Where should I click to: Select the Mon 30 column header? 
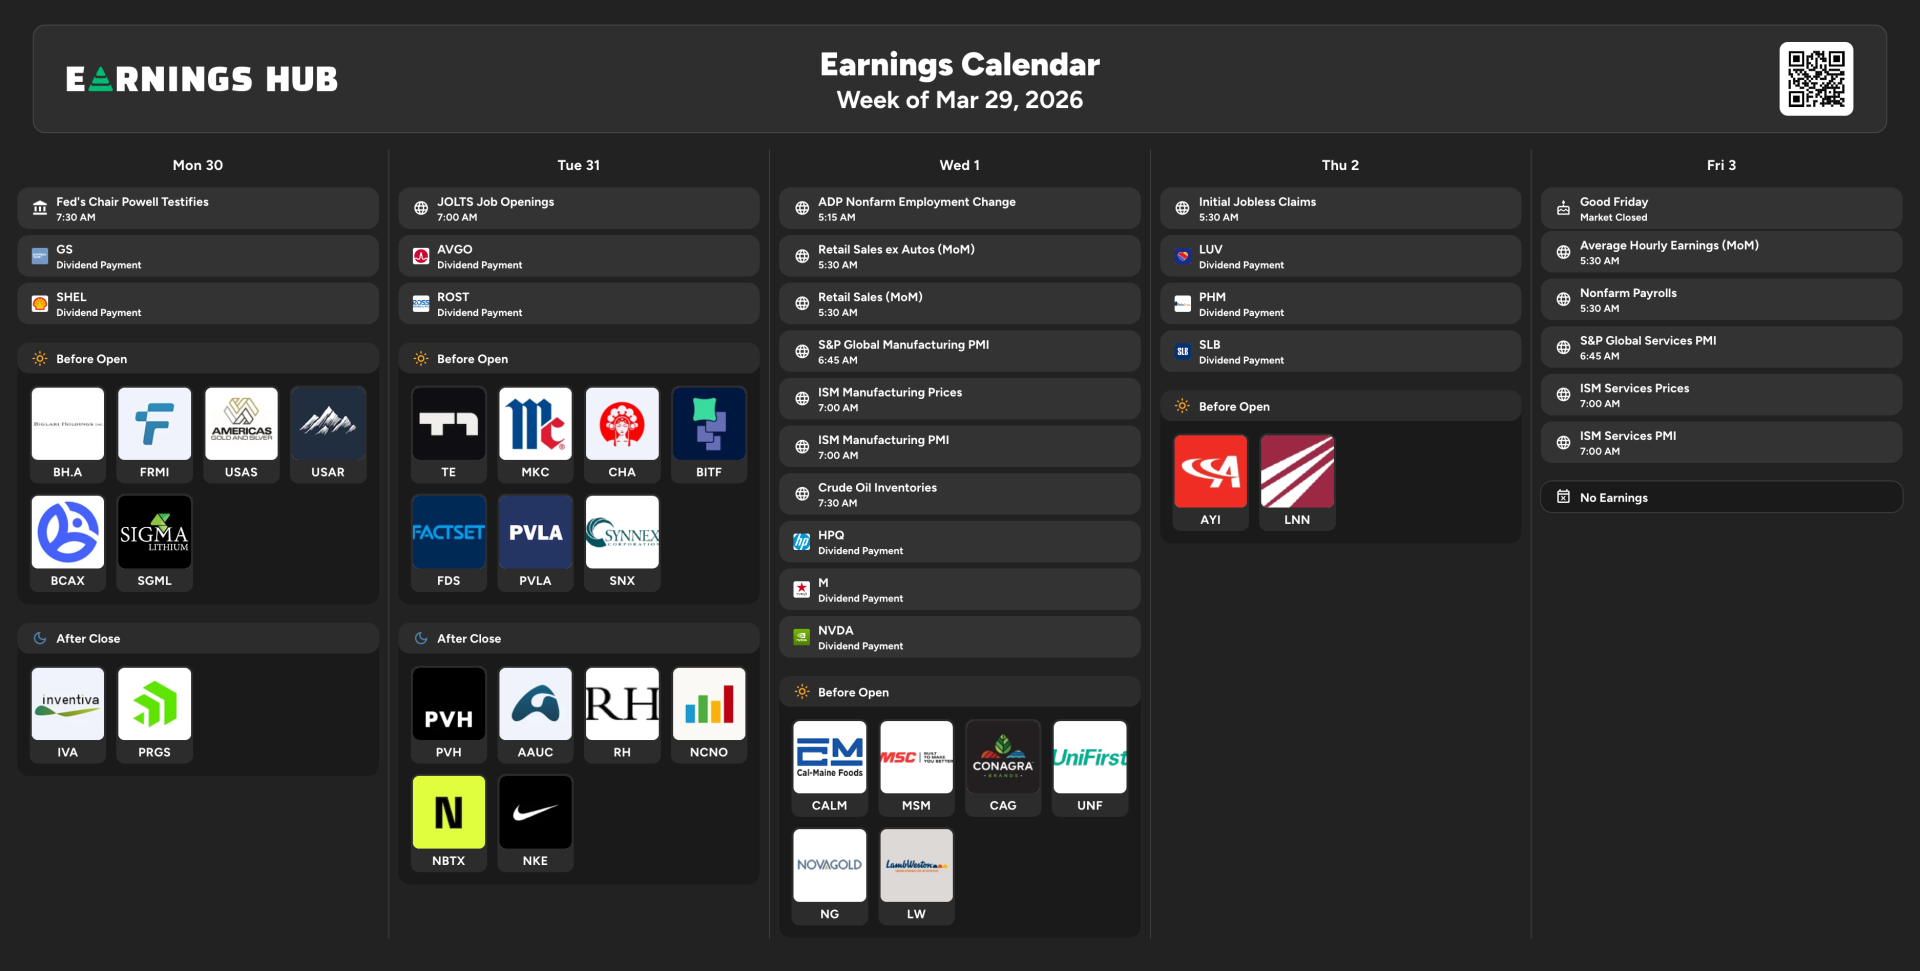pos(198,165)
